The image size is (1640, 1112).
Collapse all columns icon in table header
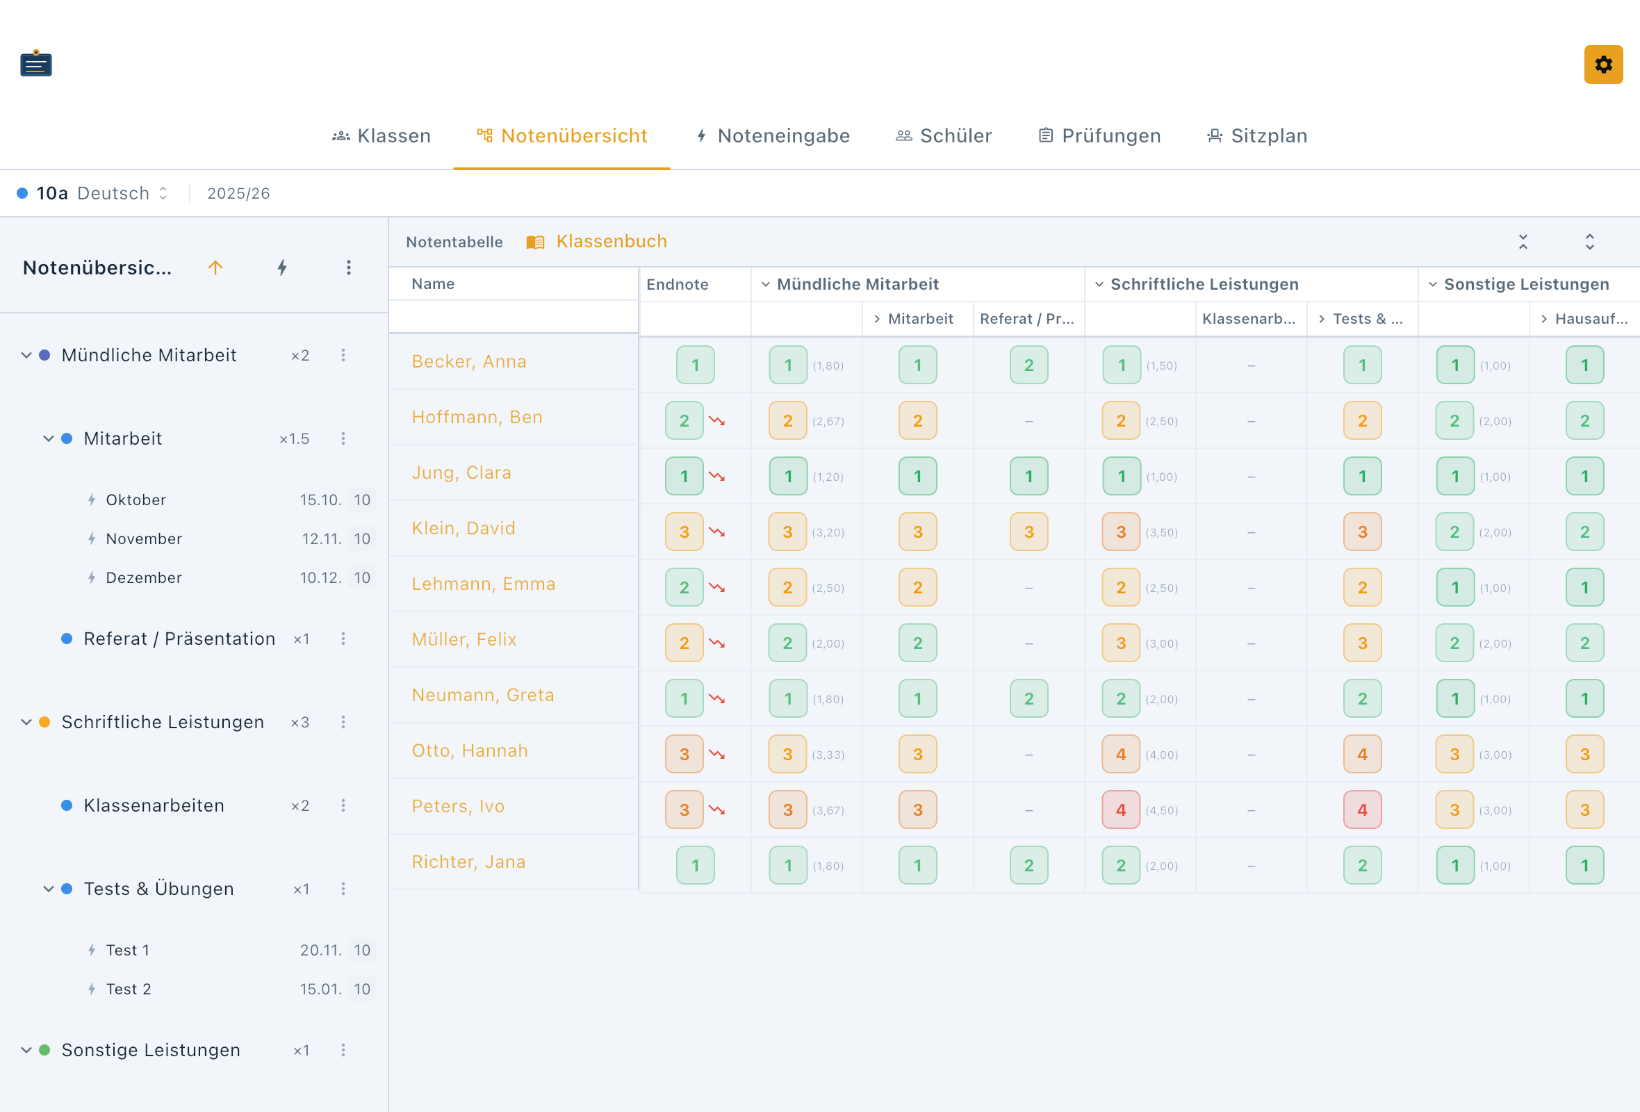tap(1523, 242)
